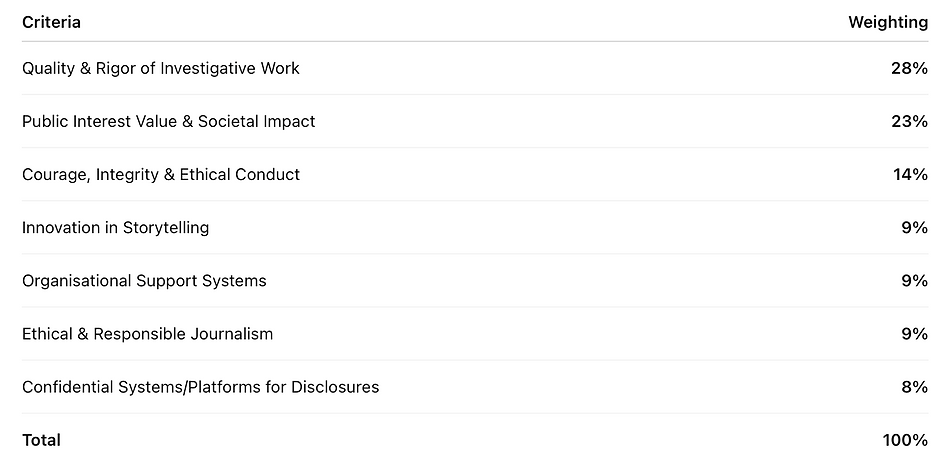Click the Total row label
948x464 pixels.
tap(41, 440)
